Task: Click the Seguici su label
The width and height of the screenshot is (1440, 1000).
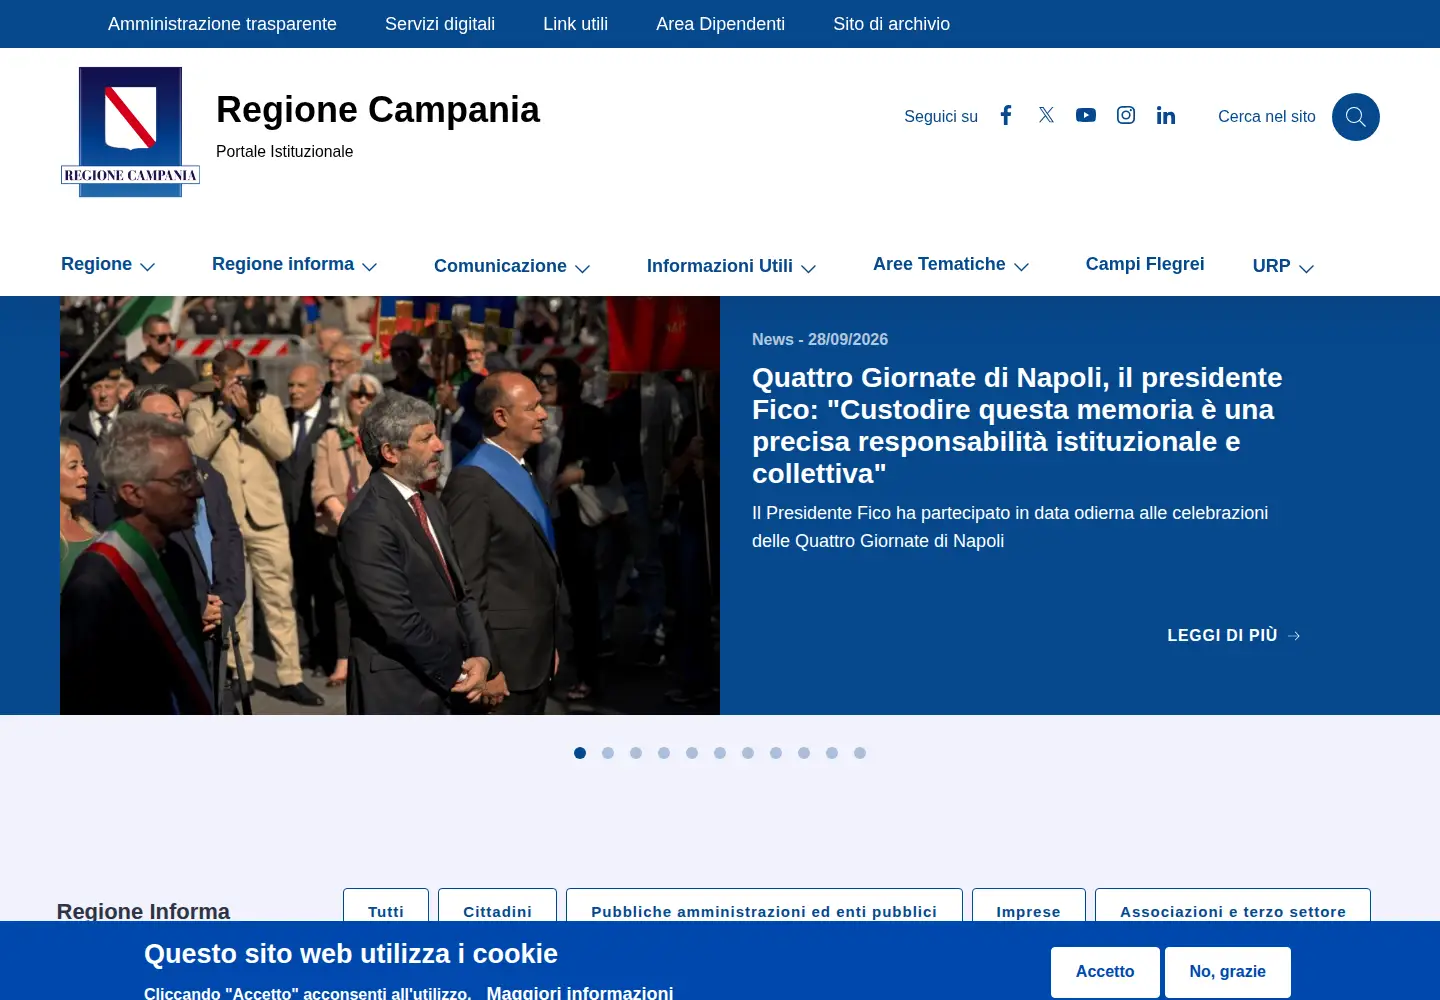Action: click(941, 116)
